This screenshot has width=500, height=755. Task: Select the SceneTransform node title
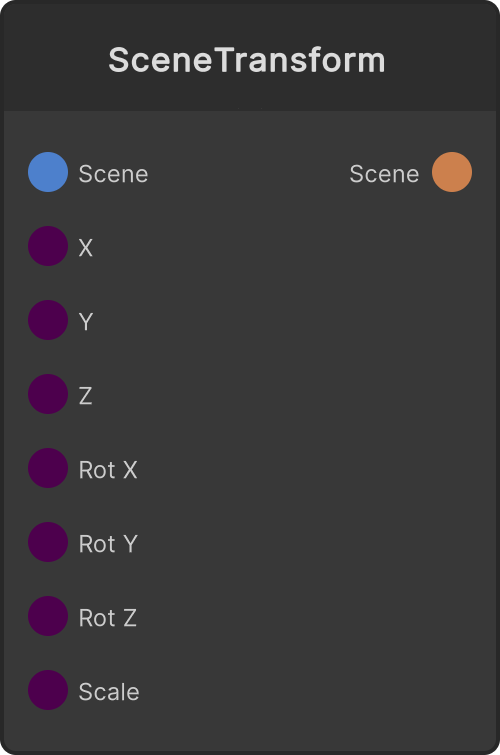point(247,60)
